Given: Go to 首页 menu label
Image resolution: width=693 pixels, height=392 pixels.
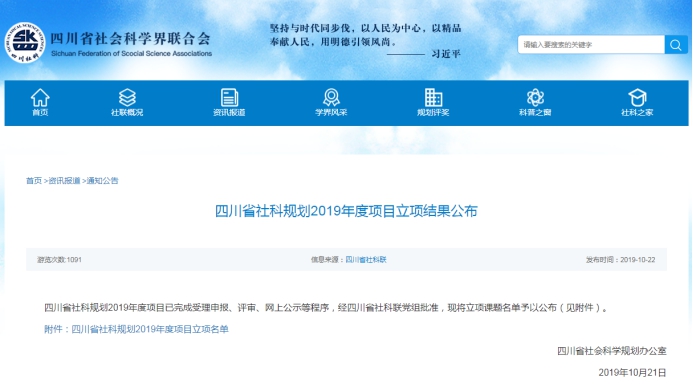Looking at the screenshot, I should pyautogui.click(x=40, y=112).
